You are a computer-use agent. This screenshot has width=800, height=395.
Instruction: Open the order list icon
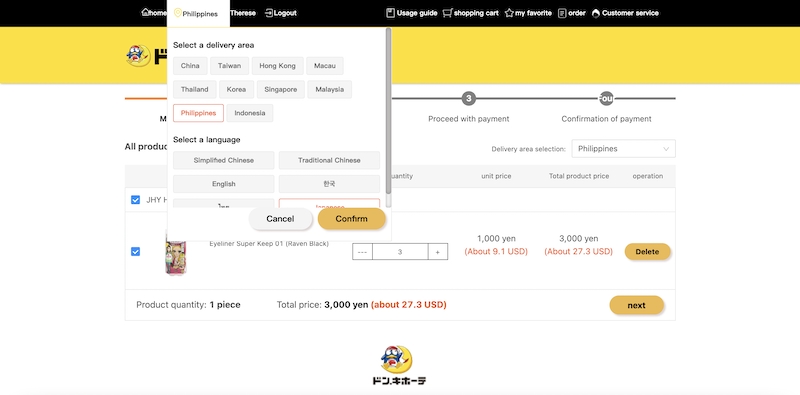pyautogui.click(x=562, y=13)
